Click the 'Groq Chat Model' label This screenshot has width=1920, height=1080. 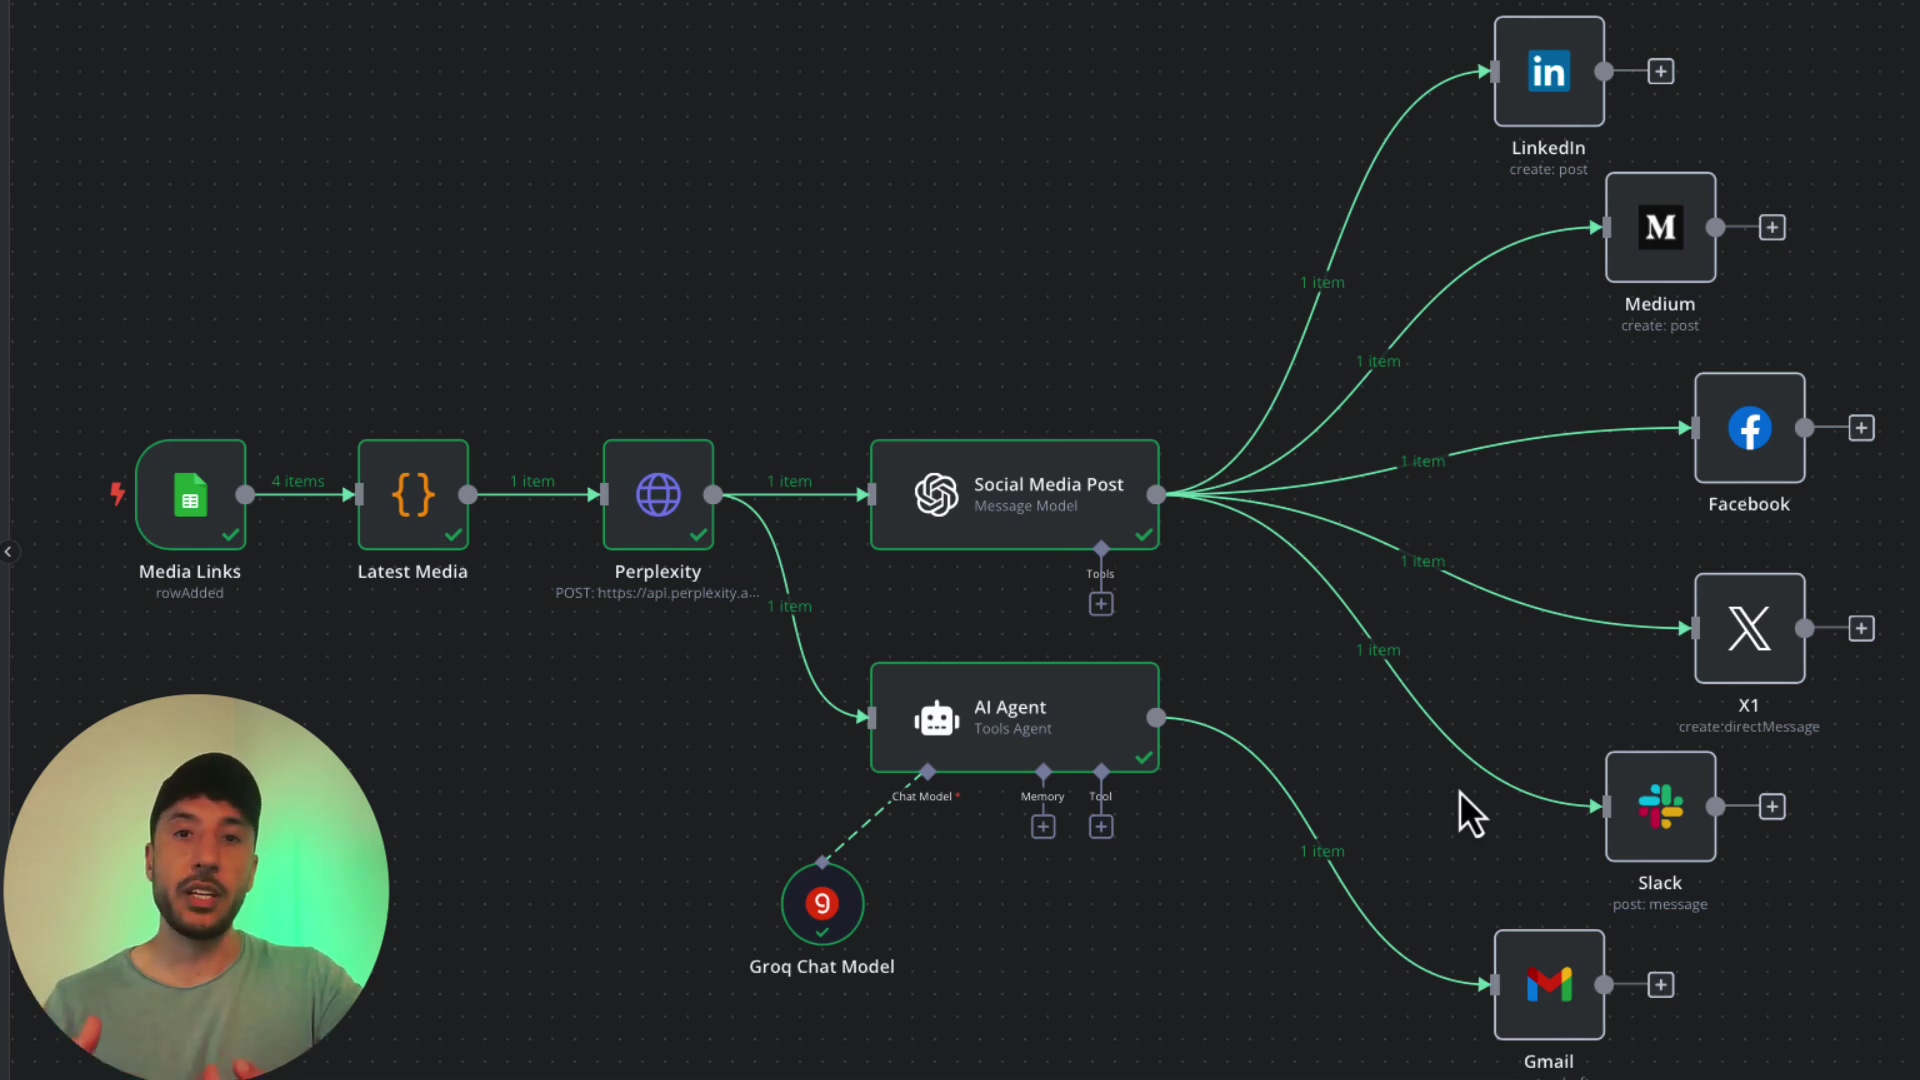click(x=822, y=967)
